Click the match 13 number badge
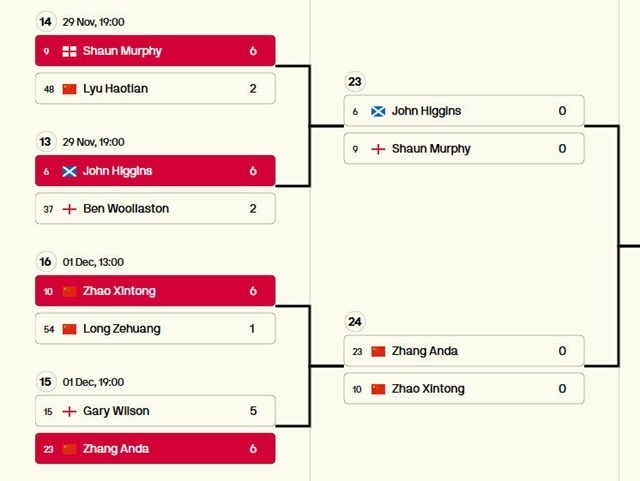 (x=45, y=142)
